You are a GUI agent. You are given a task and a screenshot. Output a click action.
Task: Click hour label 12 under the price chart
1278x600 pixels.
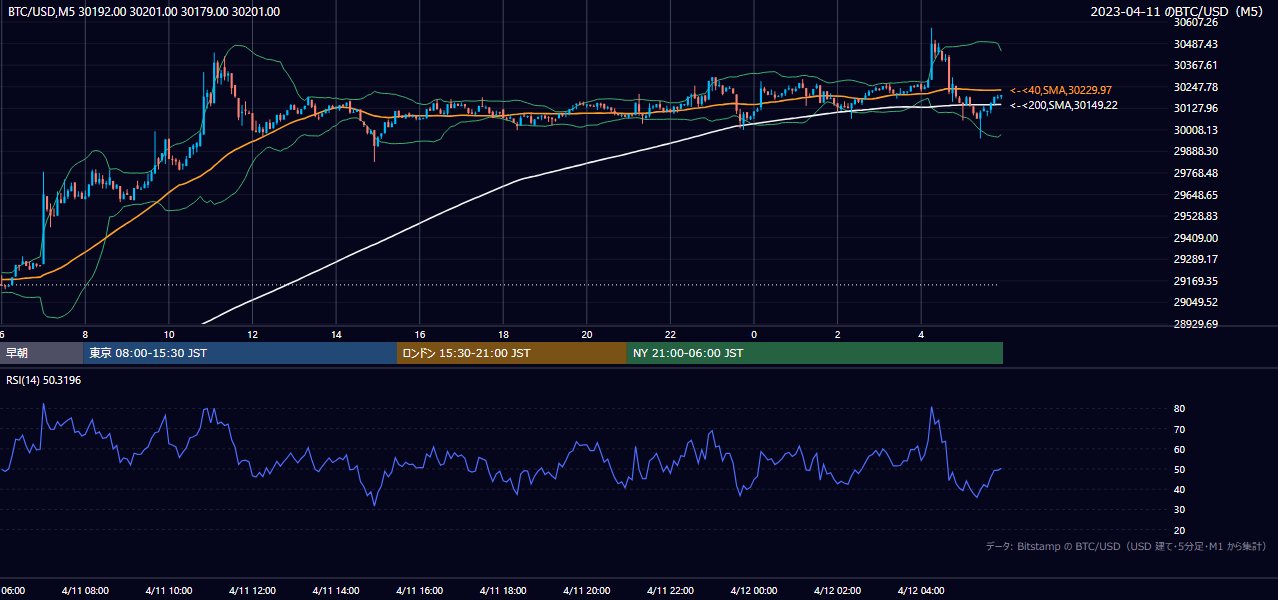(x=252, y=335)
